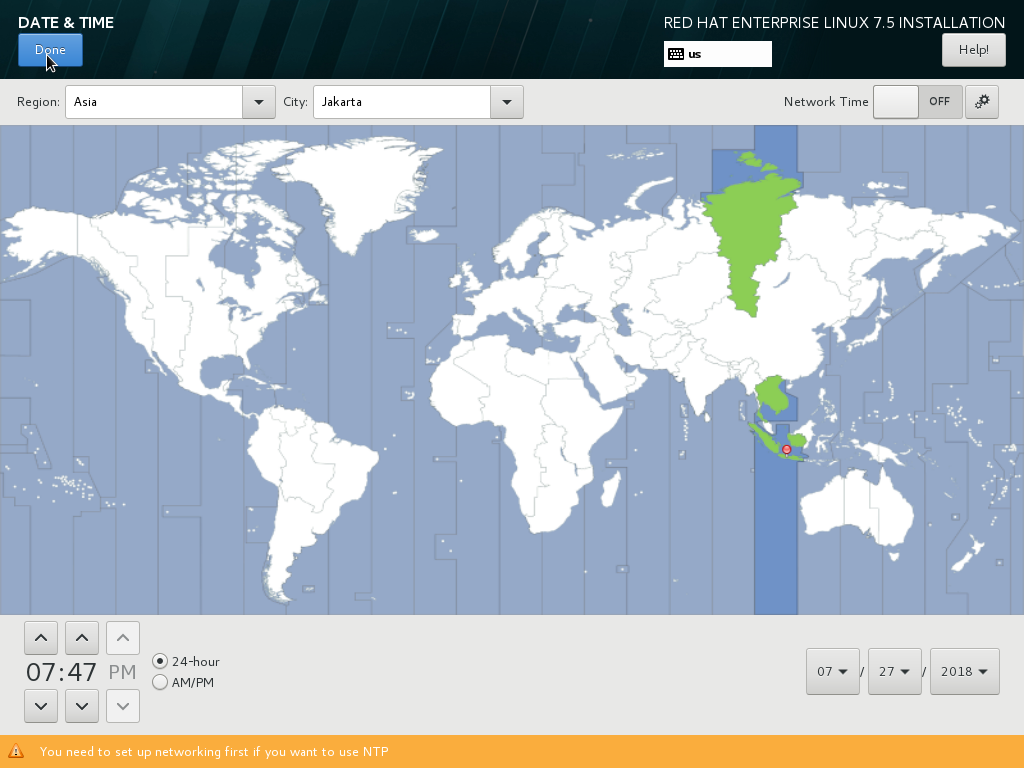Open the us keyboard layout indicator
Viewport: 1024px width, 768px height.
pos(717,54)
